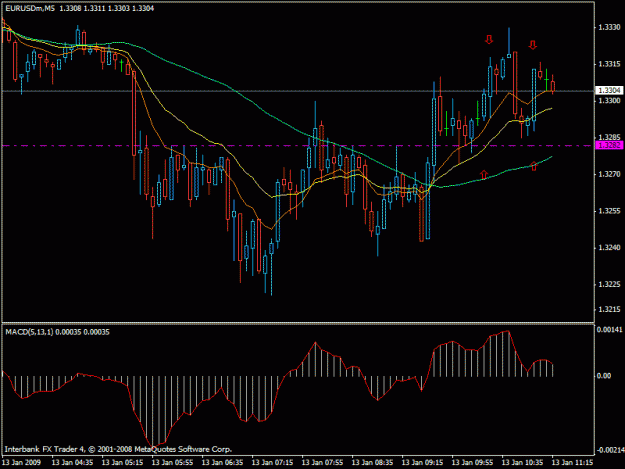
Task: Click the 13 Jan 09:15 time label
Action: coord(422,463)
